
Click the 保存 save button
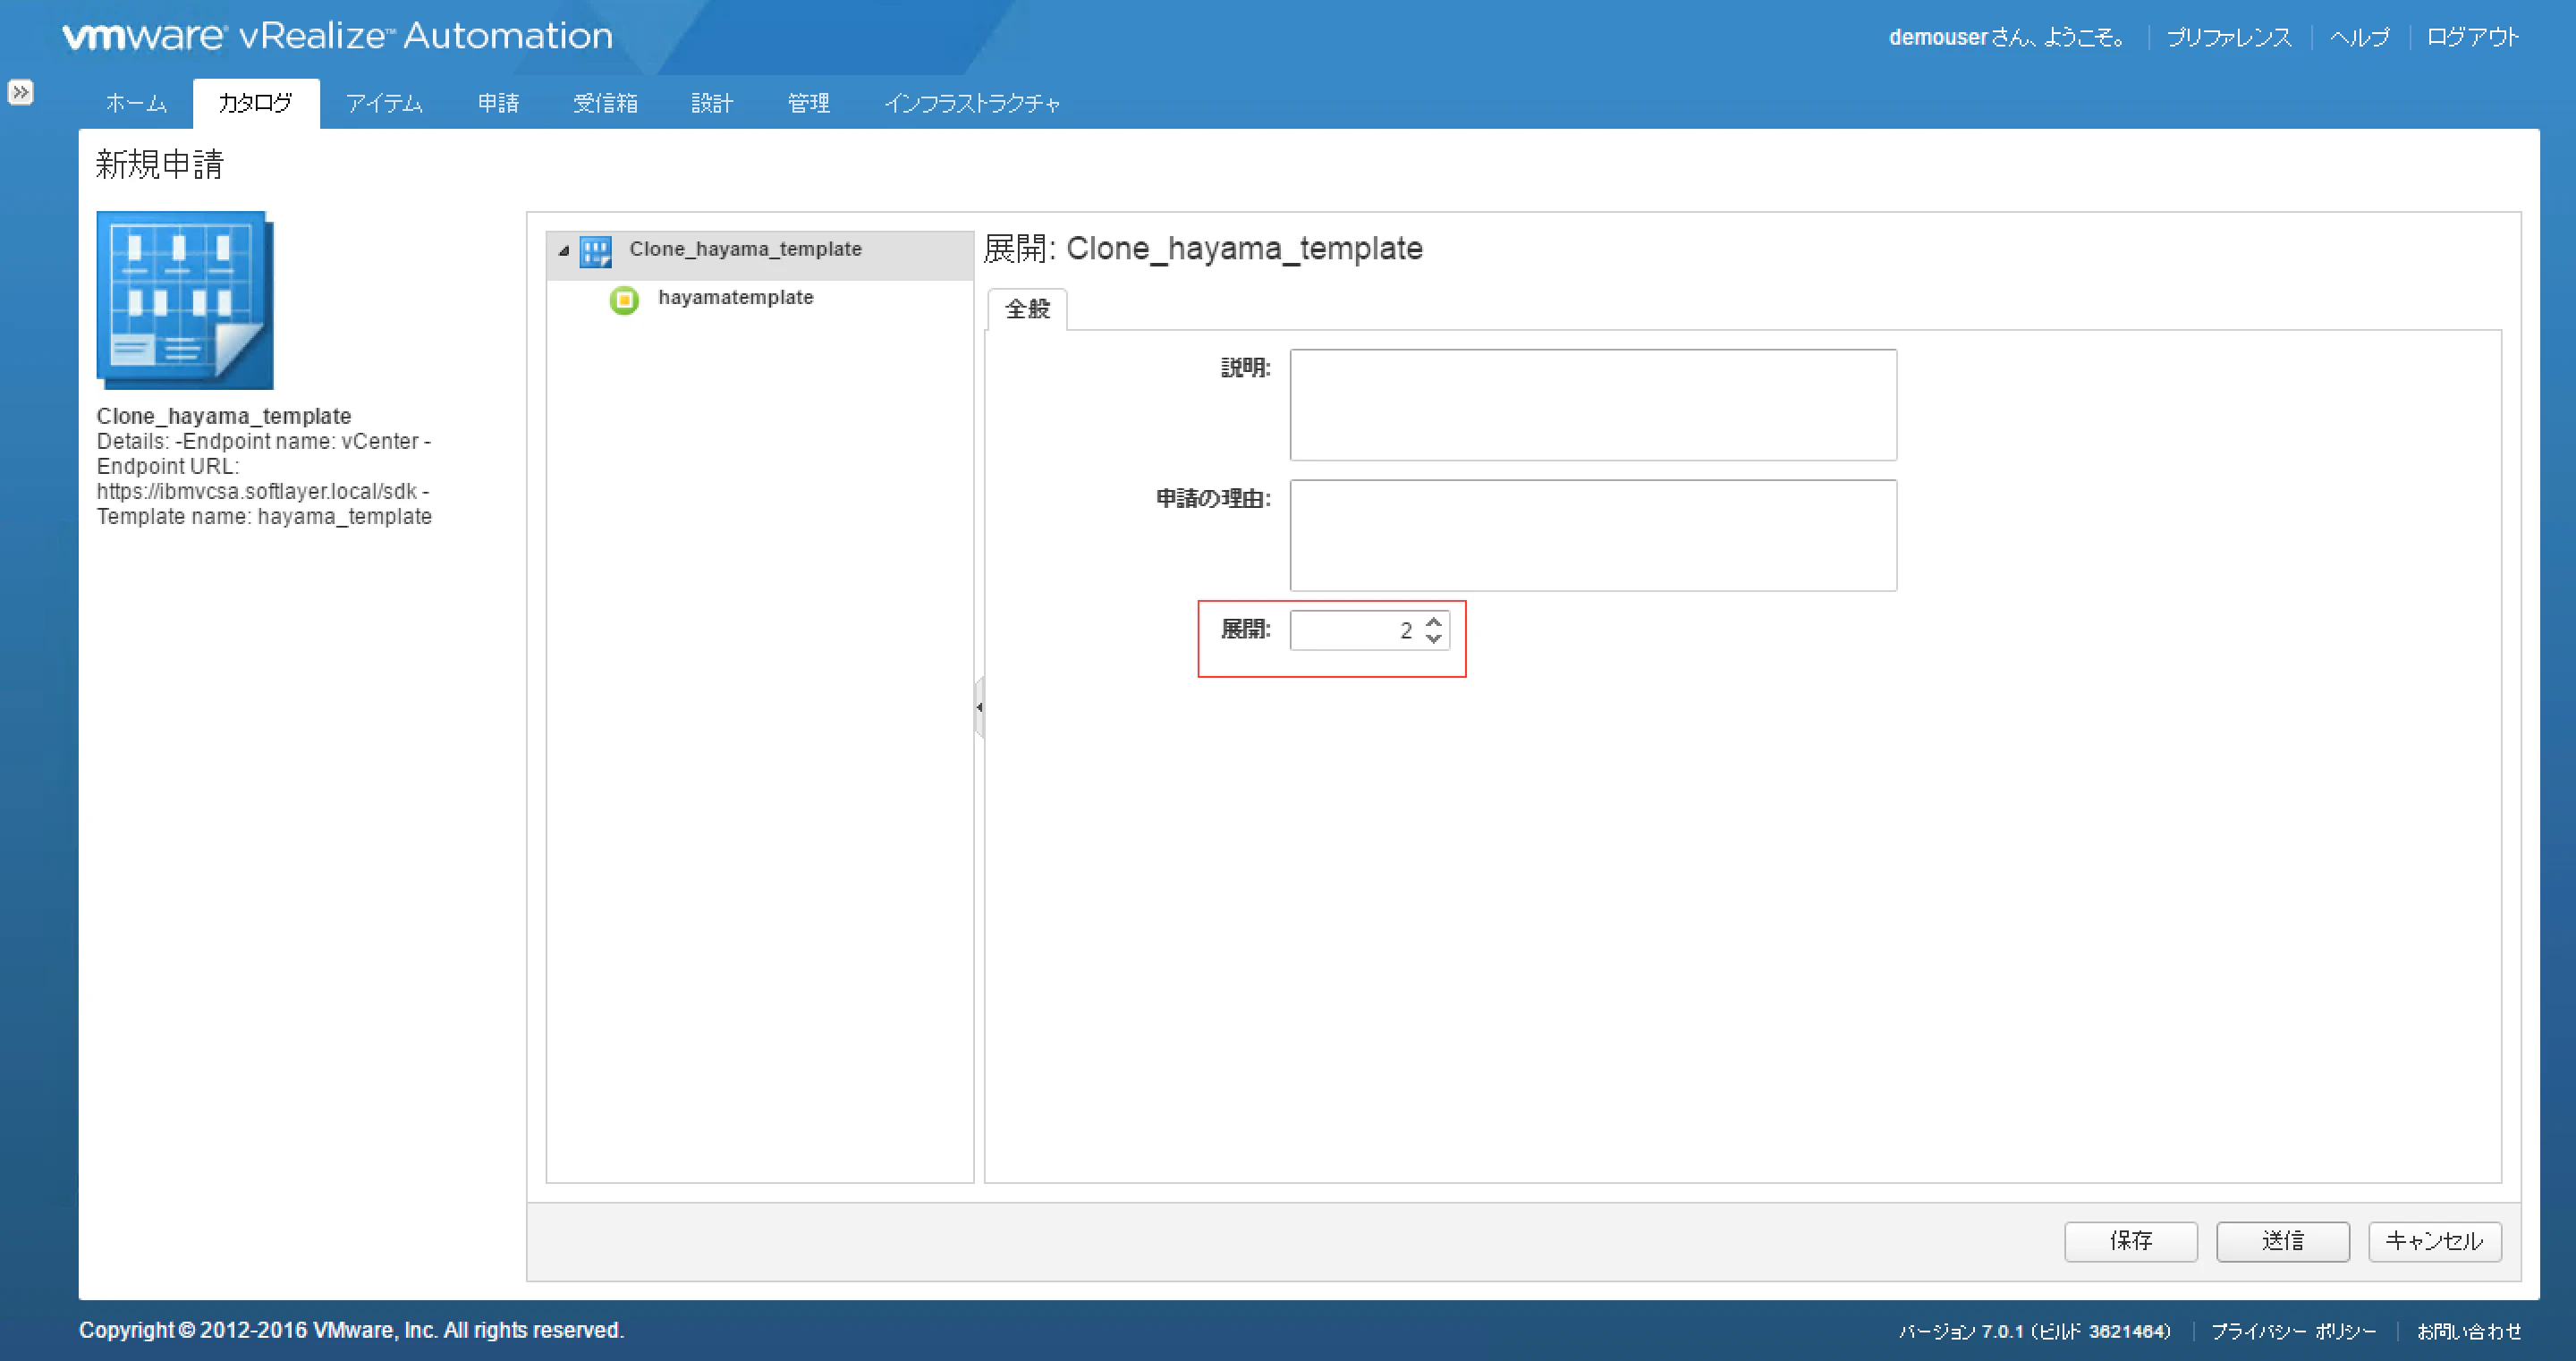tap(2131, 1241)
